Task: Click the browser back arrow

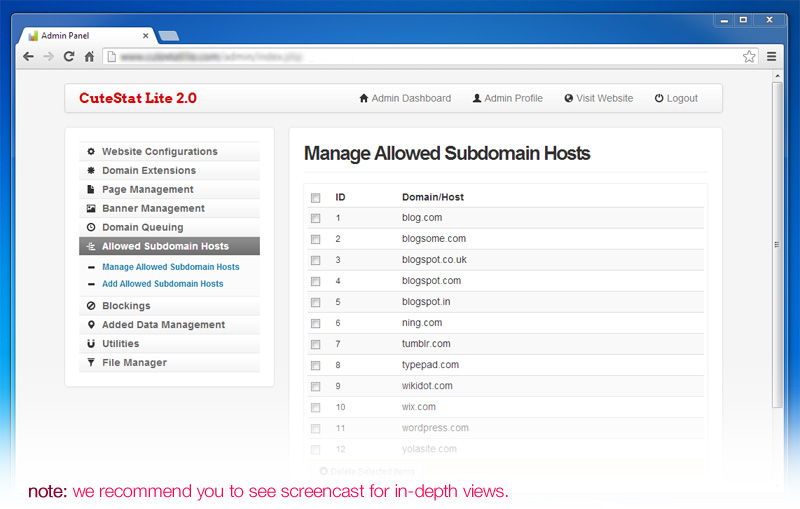Action: [x=28, y=57]
